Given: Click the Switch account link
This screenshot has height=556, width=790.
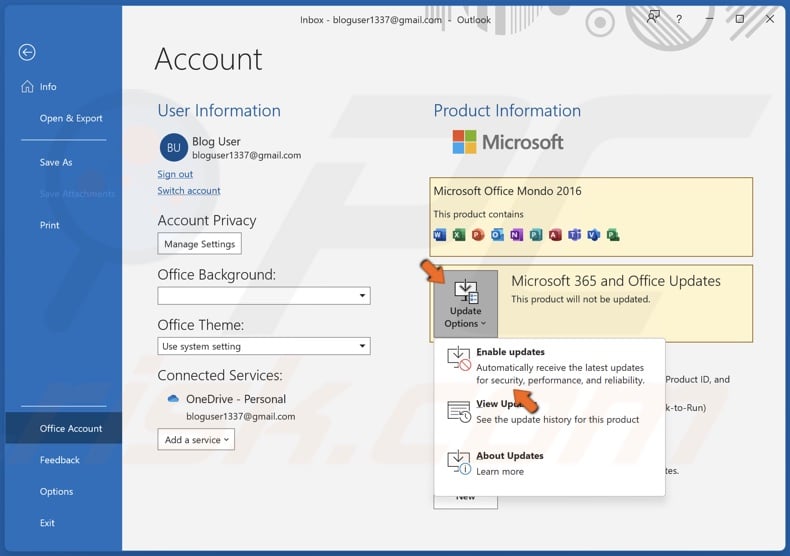Looking at the screenshot, I should click(189, 190).
